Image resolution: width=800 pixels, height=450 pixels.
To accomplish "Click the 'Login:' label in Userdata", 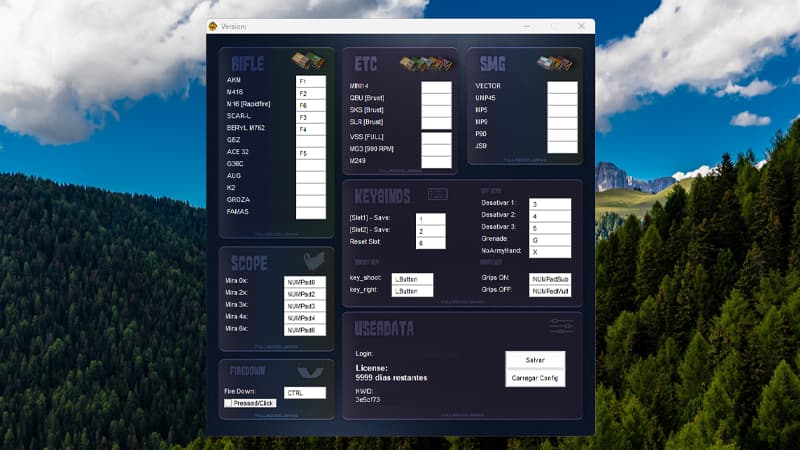I will (364, 354).
